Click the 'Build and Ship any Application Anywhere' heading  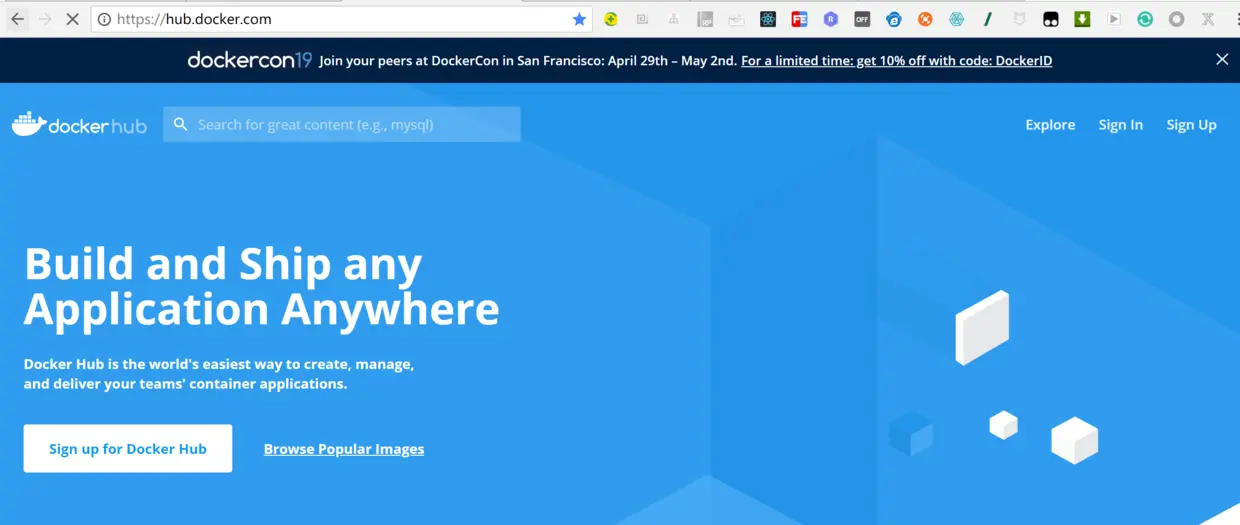pyautogui.click(x=262, y=287)
